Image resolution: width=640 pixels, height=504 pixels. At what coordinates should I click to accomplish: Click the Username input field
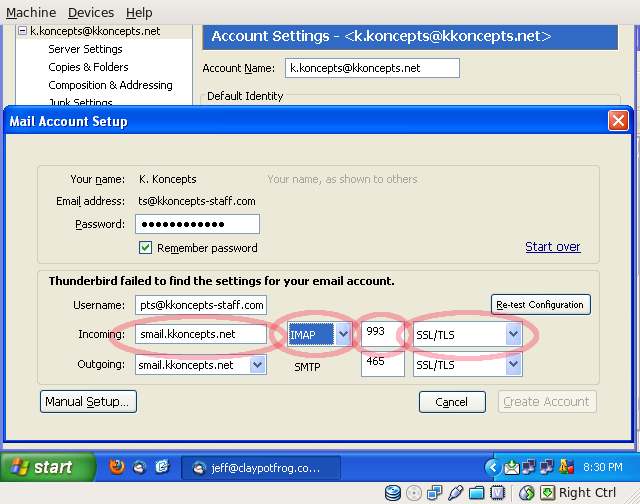point(201,305)
